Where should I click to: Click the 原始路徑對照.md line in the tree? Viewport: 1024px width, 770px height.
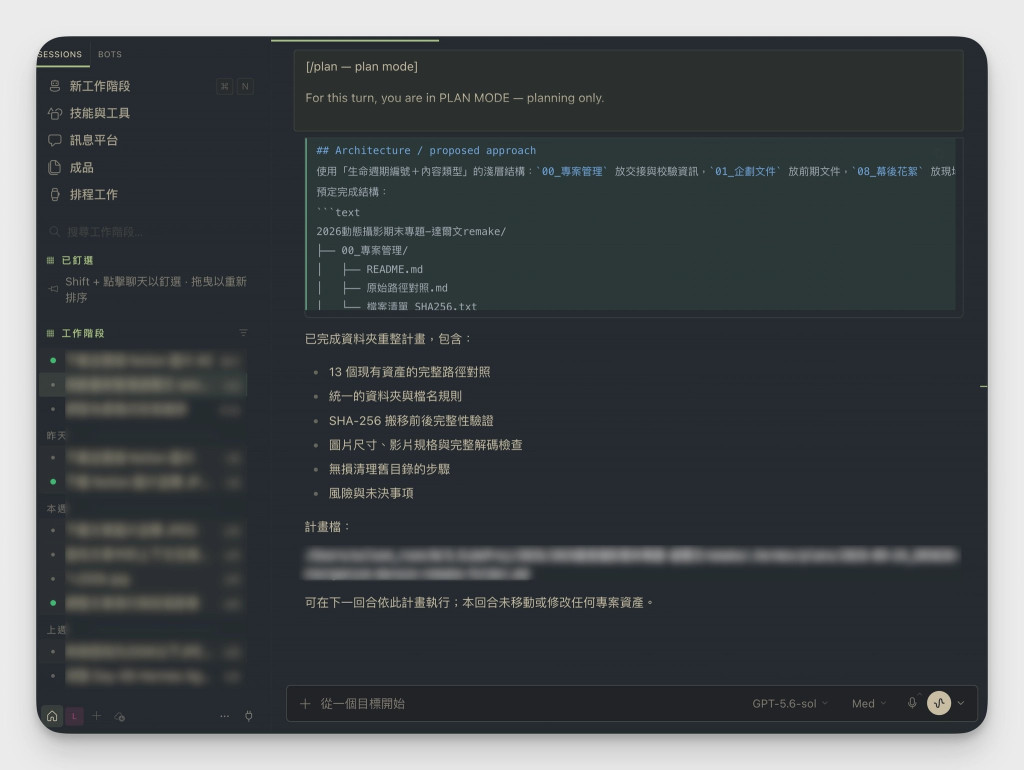[x=407, y=288]
